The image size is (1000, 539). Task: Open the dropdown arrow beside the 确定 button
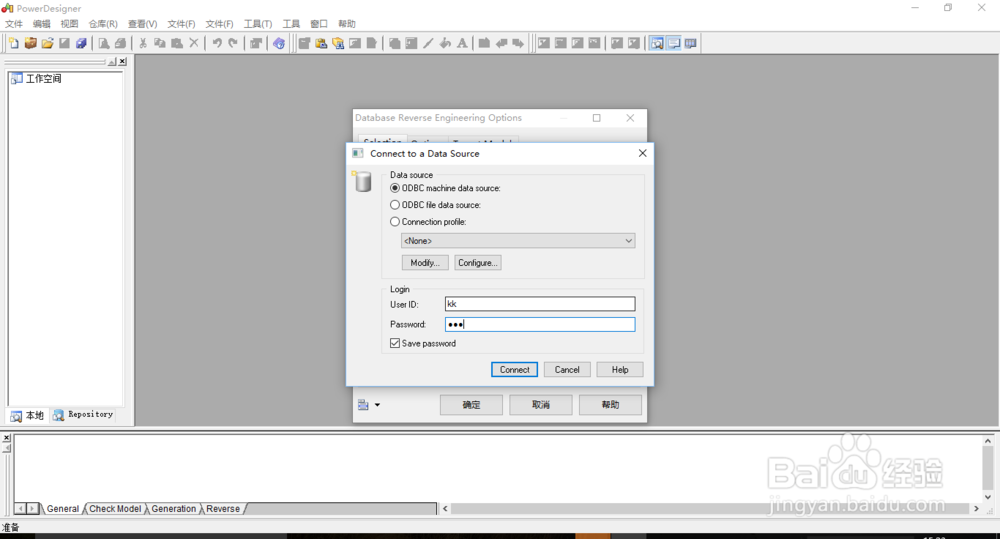[378, 405]
